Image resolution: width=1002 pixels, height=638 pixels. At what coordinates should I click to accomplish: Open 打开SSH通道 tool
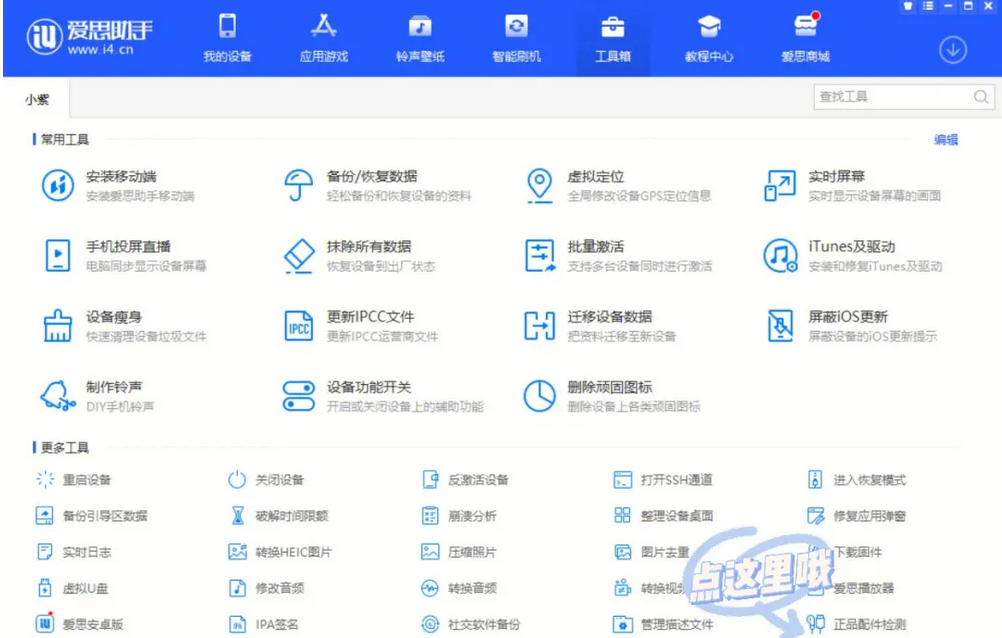663,479
